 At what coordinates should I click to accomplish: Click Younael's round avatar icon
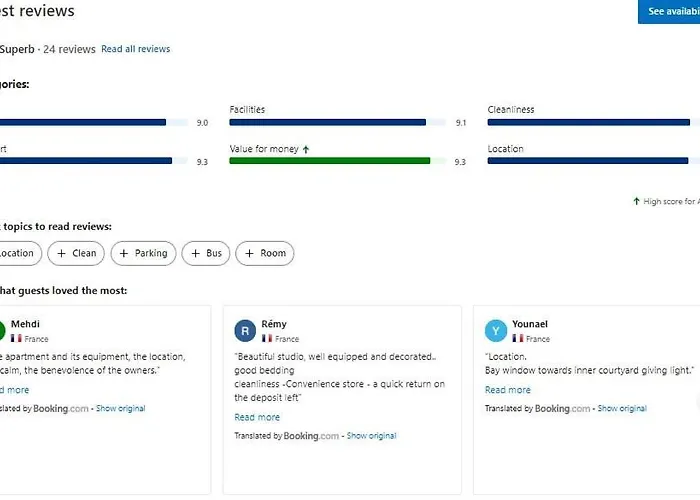[495, 331]
